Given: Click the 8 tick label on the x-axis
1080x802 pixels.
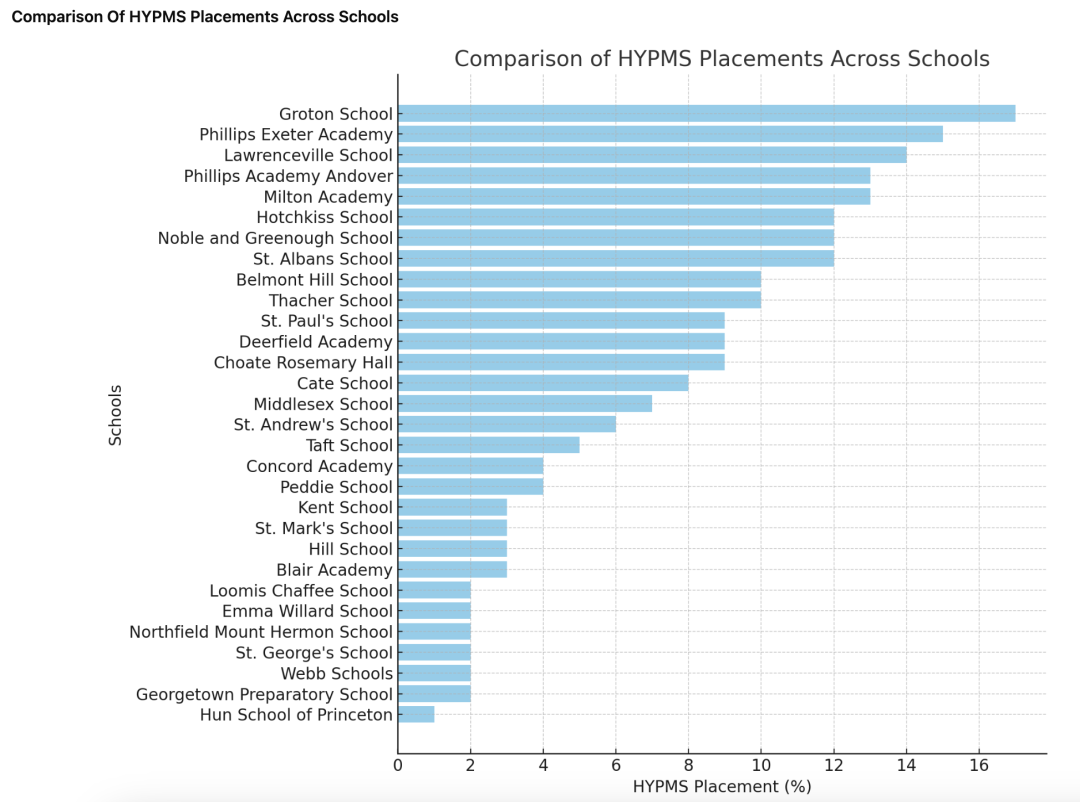Looking at the screenshot, I should tap(688, 766).
